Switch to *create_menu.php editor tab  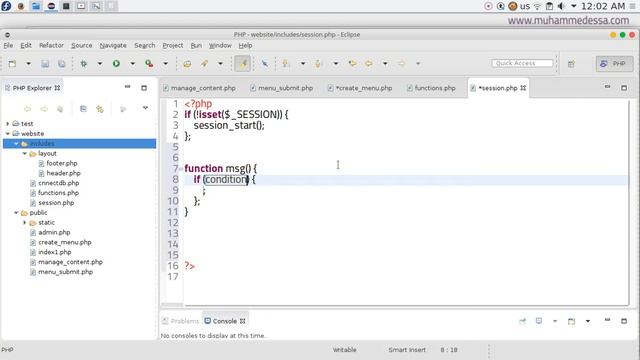tap(360, 88)
